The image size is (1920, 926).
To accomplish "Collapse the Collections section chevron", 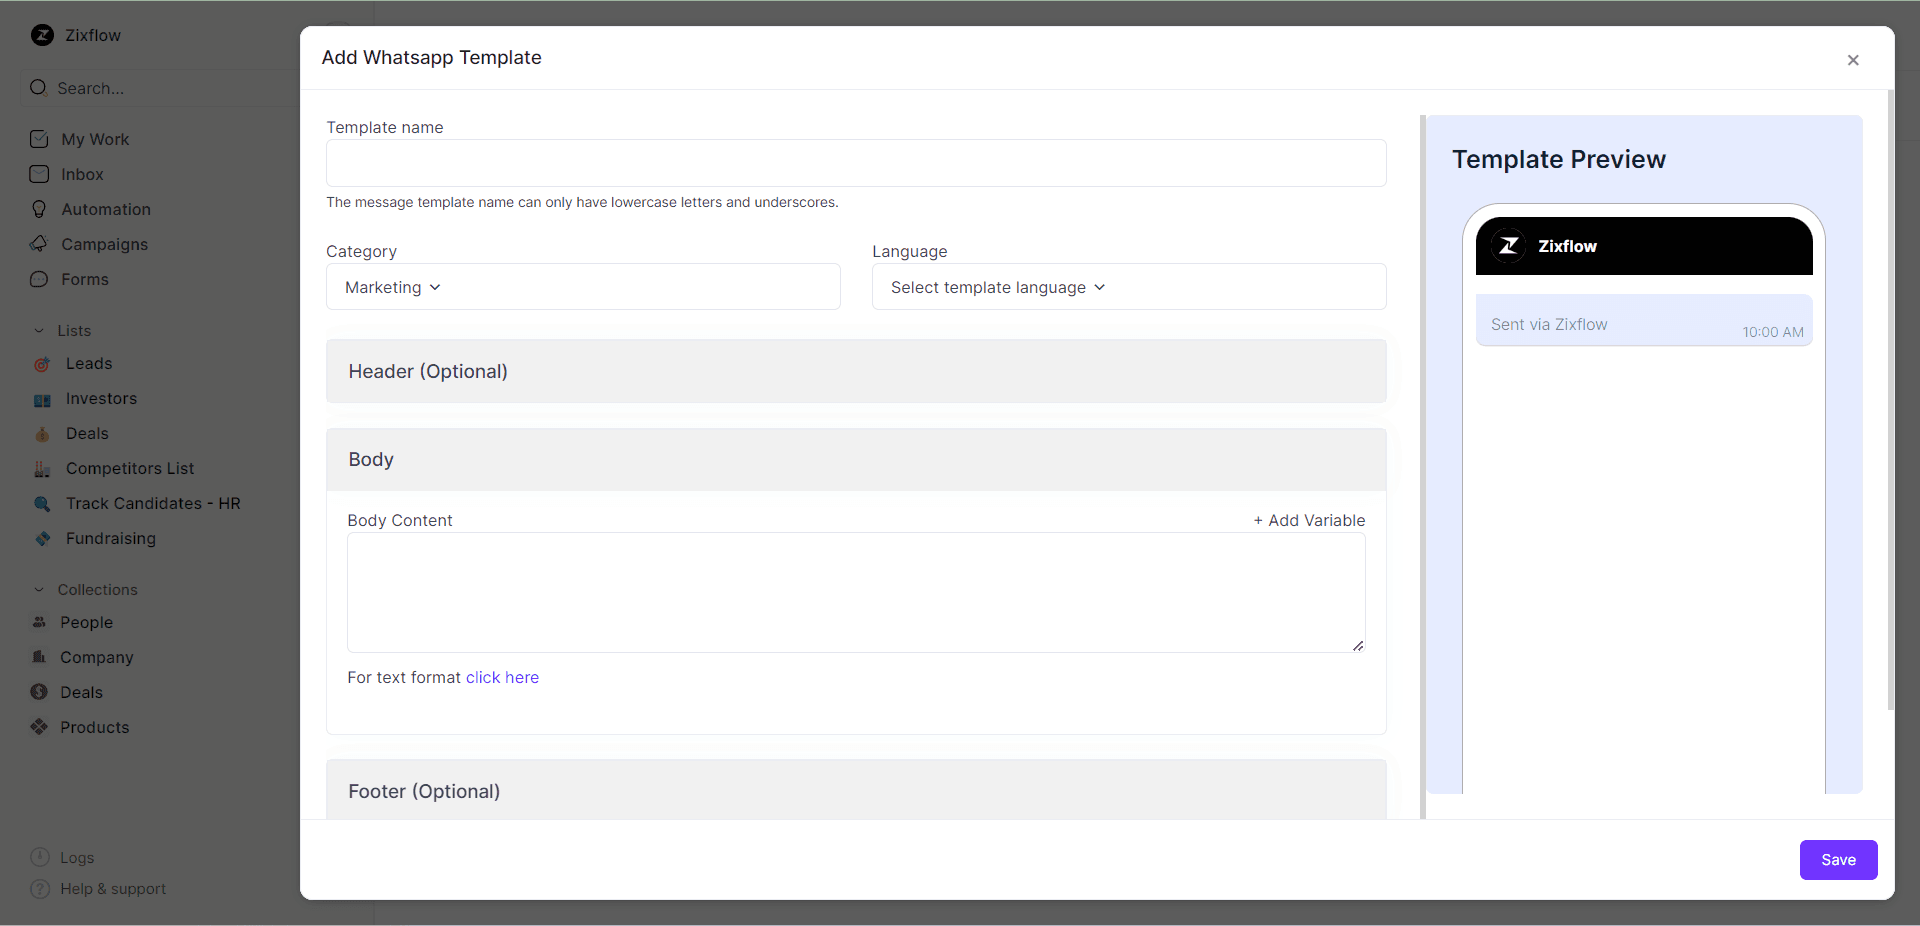I will pos(39,590).
